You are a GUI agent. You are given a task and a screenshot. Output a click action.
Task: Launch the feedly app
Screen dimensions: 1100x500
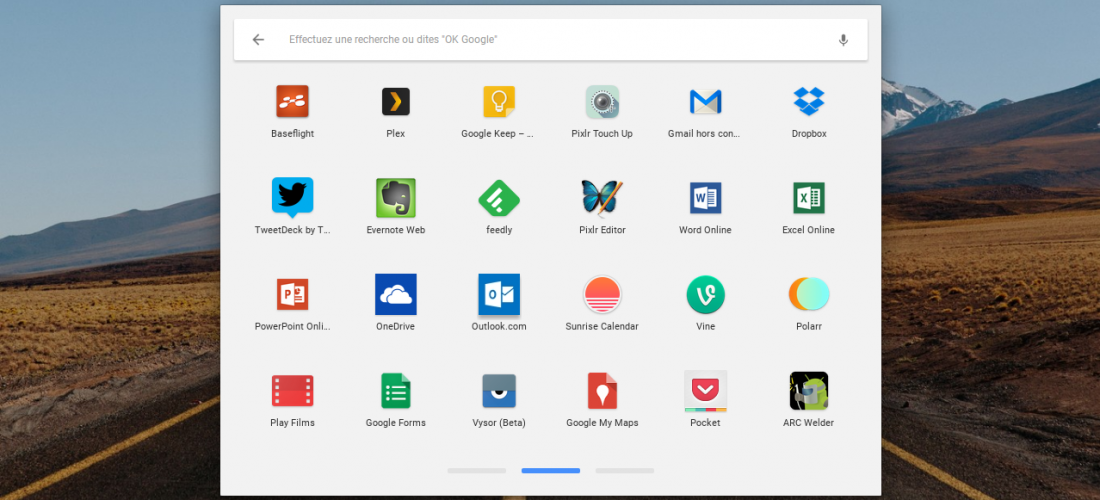pos(499,198)
